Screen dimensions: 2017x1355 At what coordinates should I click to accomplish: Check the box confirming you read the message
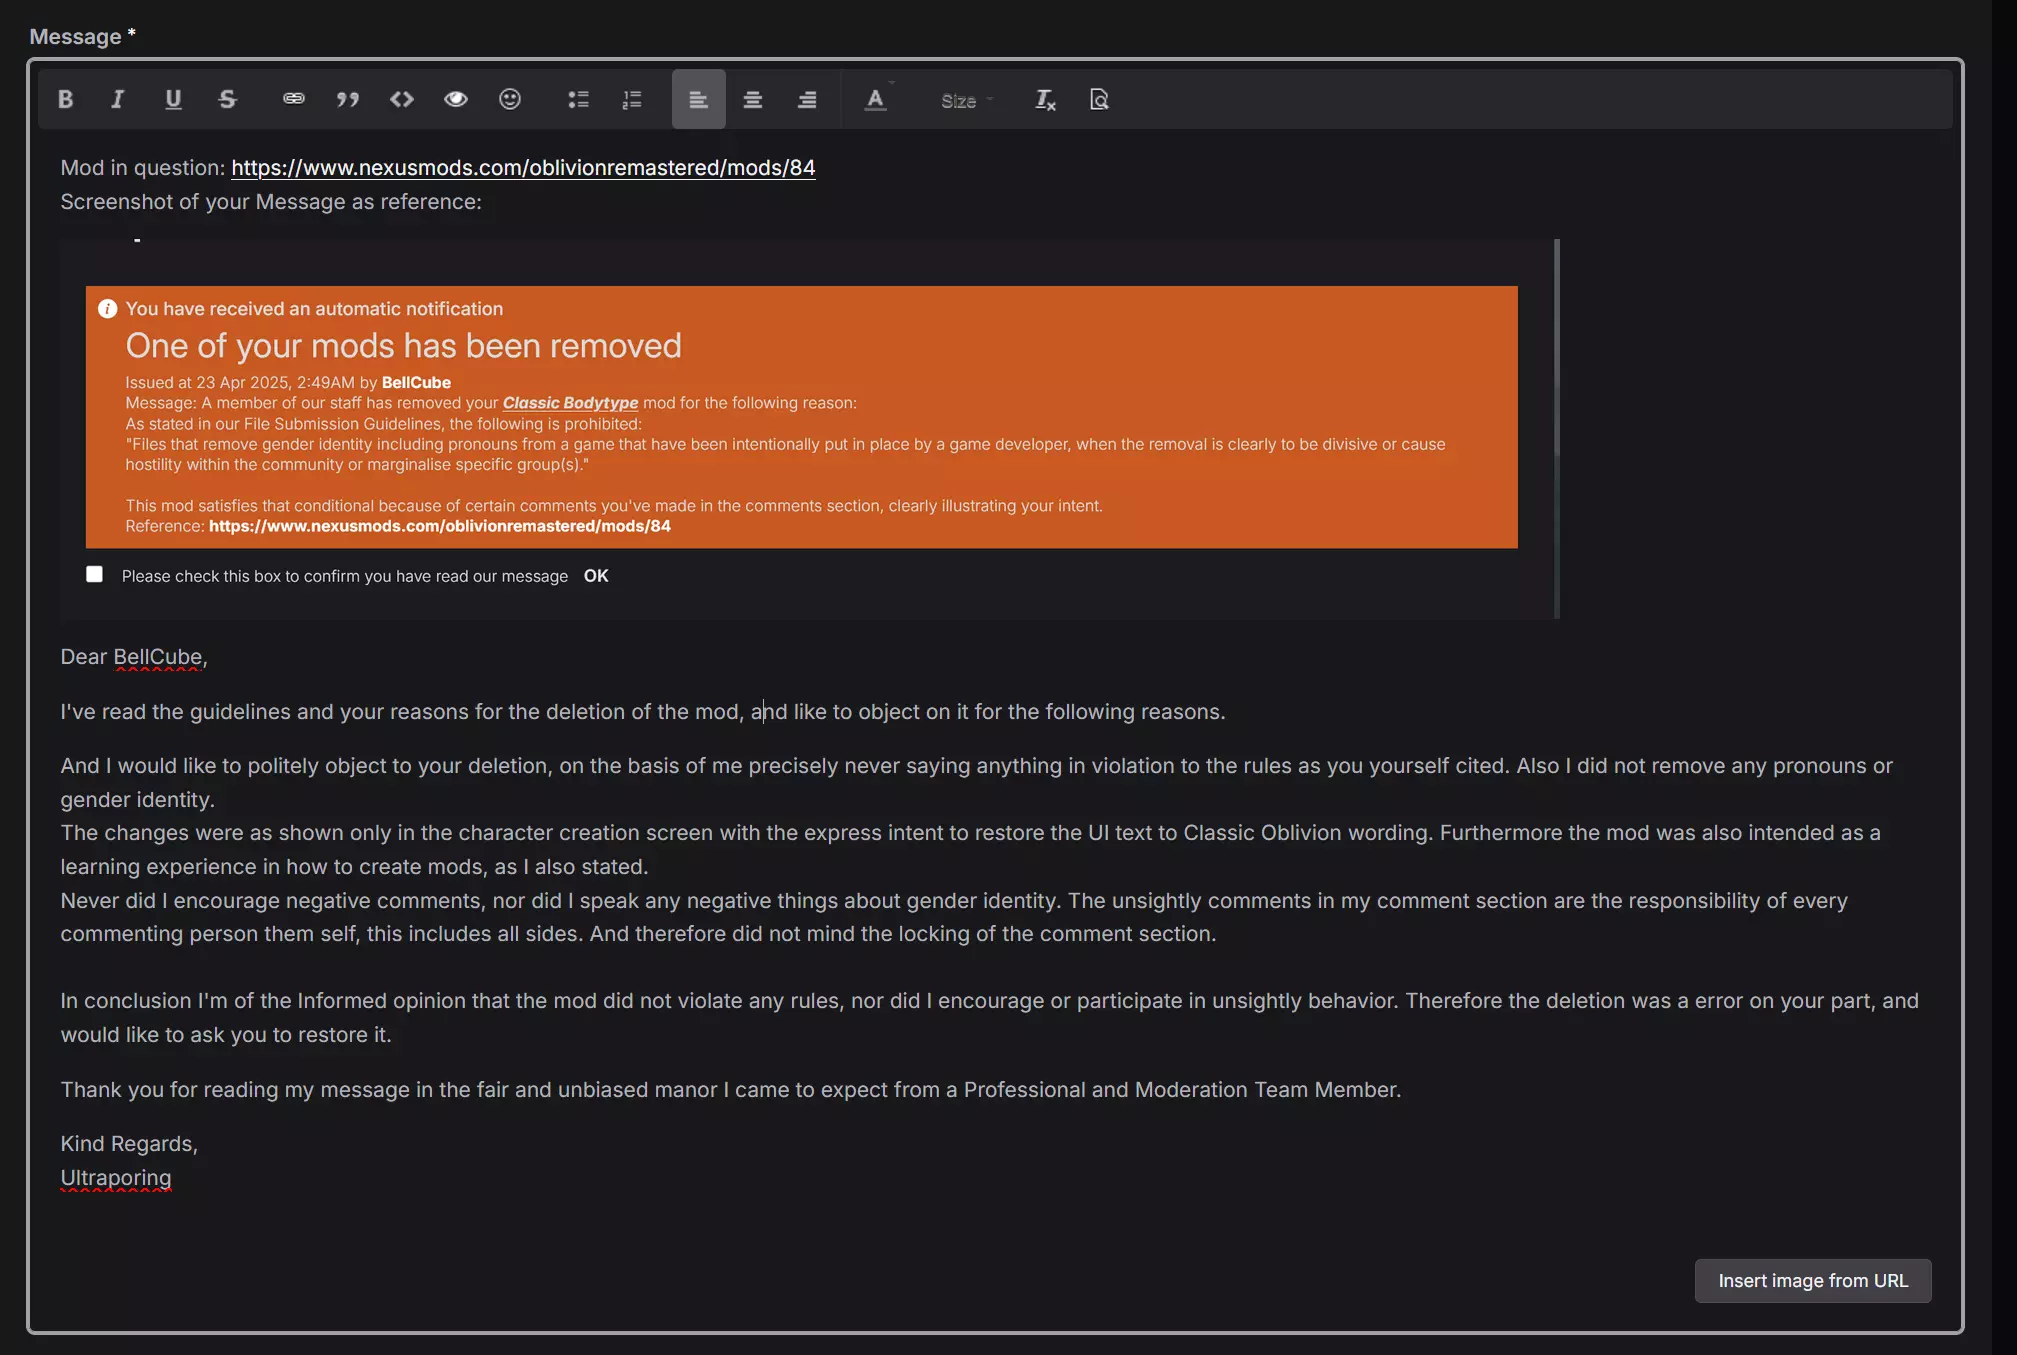pos(95,574)
